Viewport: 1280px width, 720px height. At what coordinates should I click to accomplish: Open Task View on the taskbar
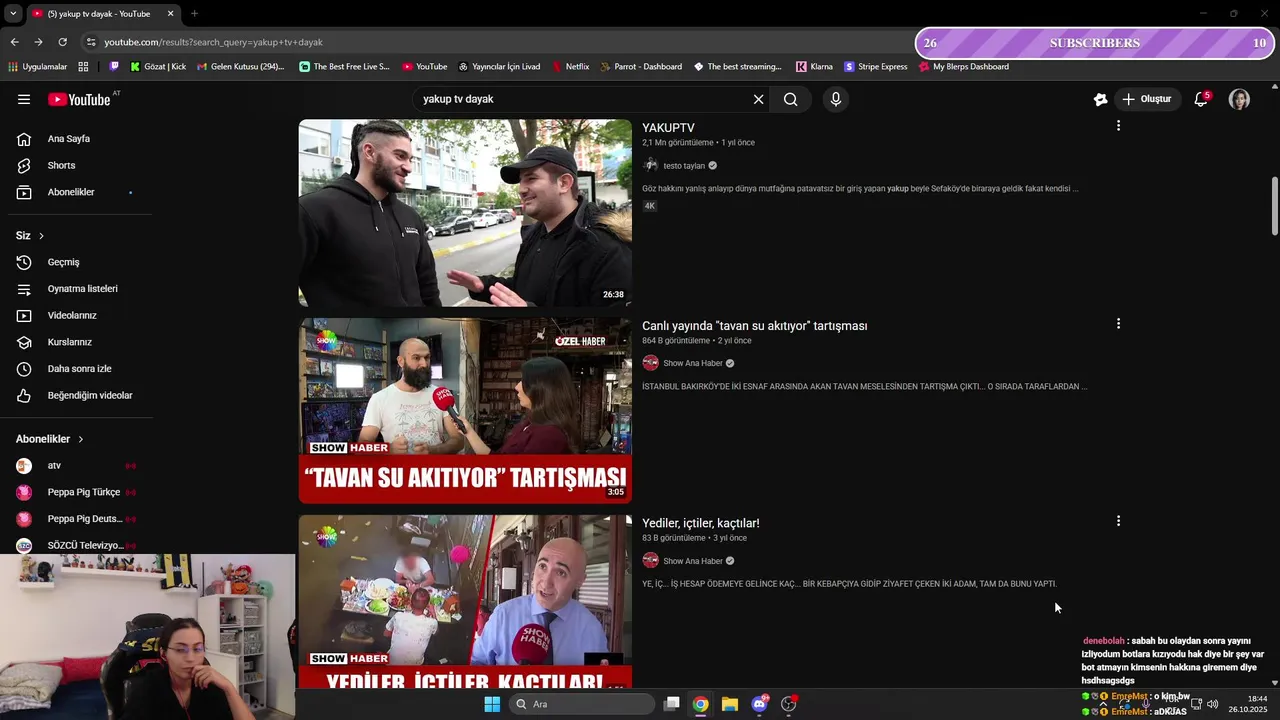click(x=672, y=704)
